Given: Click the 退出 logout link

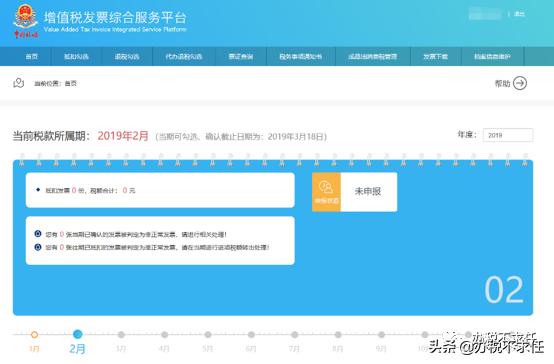Looking at the screenshot, I should coord(519,14).
